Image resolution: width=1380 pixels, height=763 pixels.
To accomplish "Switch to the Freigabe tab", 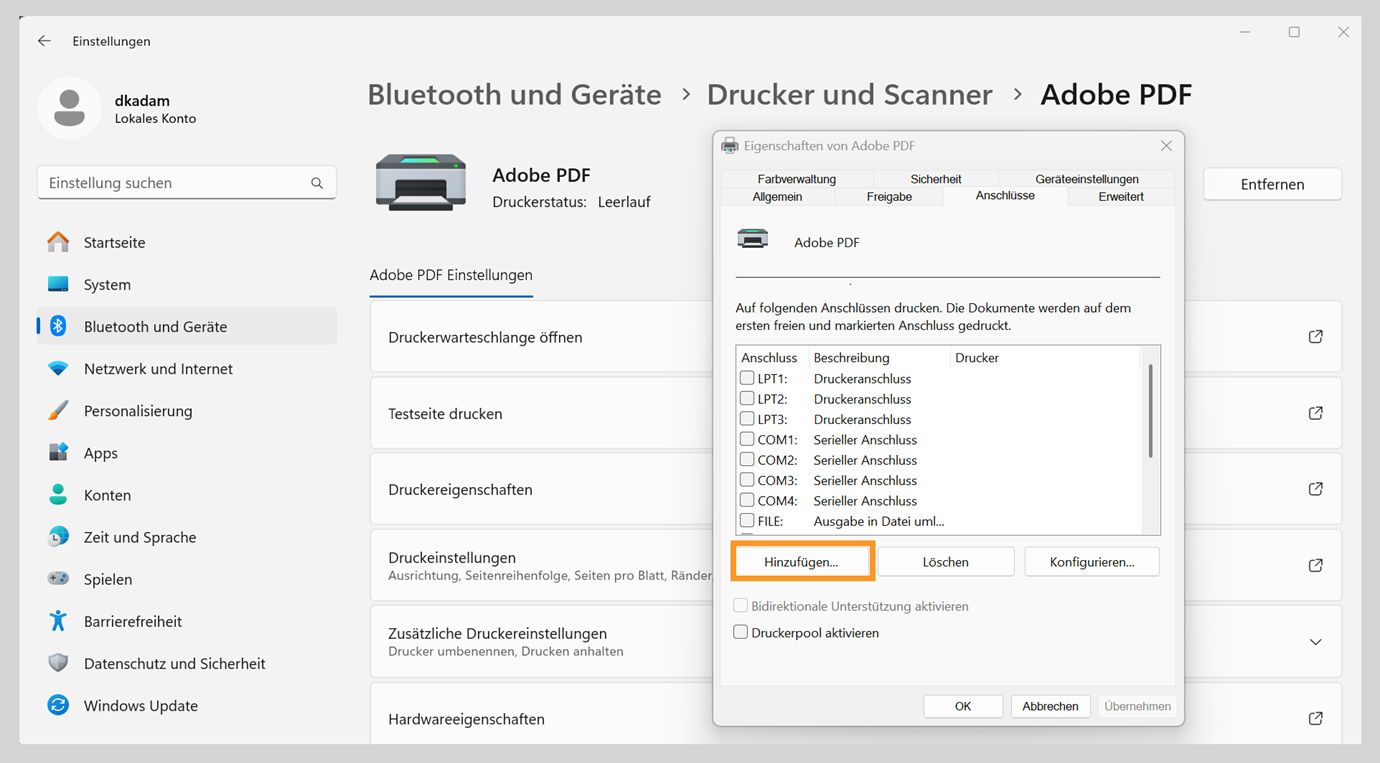I will point(889,196).
